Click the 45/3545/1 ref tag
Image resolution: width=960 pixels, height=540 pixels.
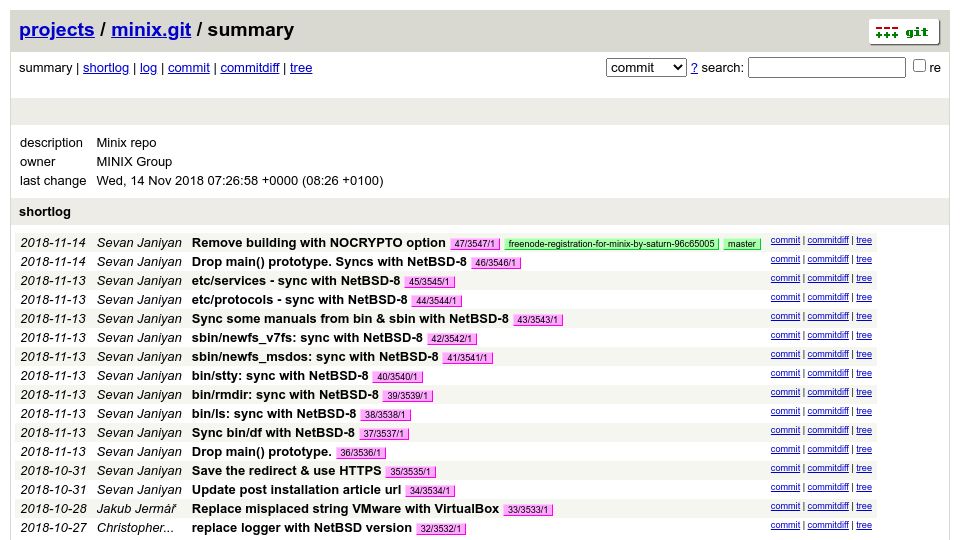click(429, 282)
